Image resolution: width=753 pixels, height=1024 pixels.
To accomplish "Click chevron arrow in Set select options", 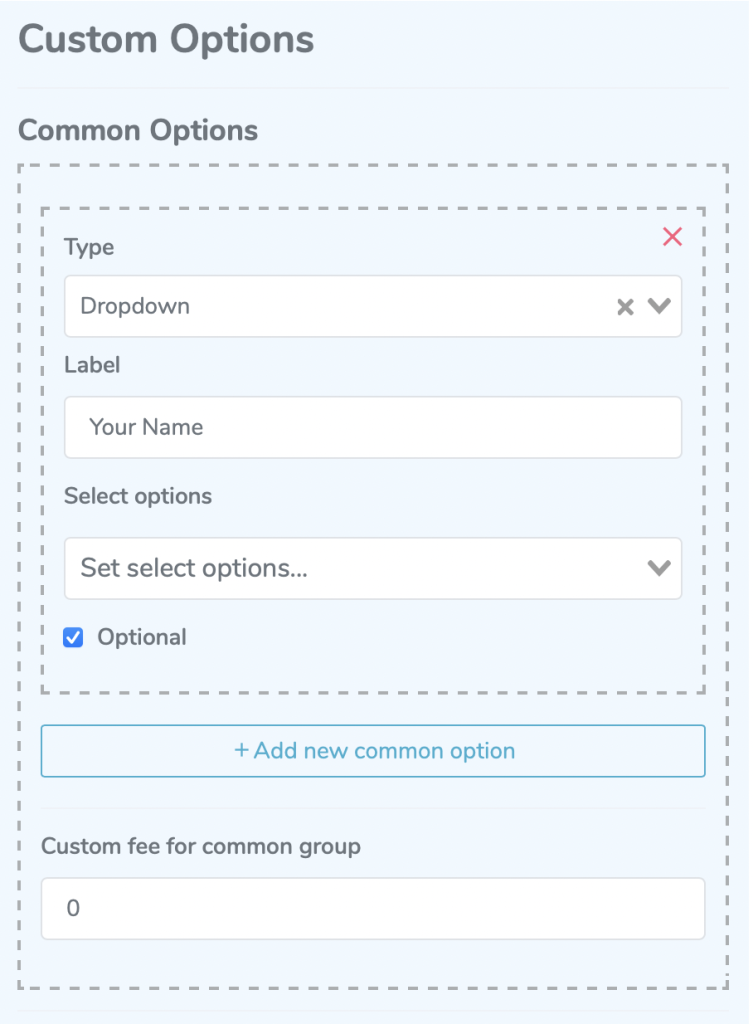I will (659, 568).
